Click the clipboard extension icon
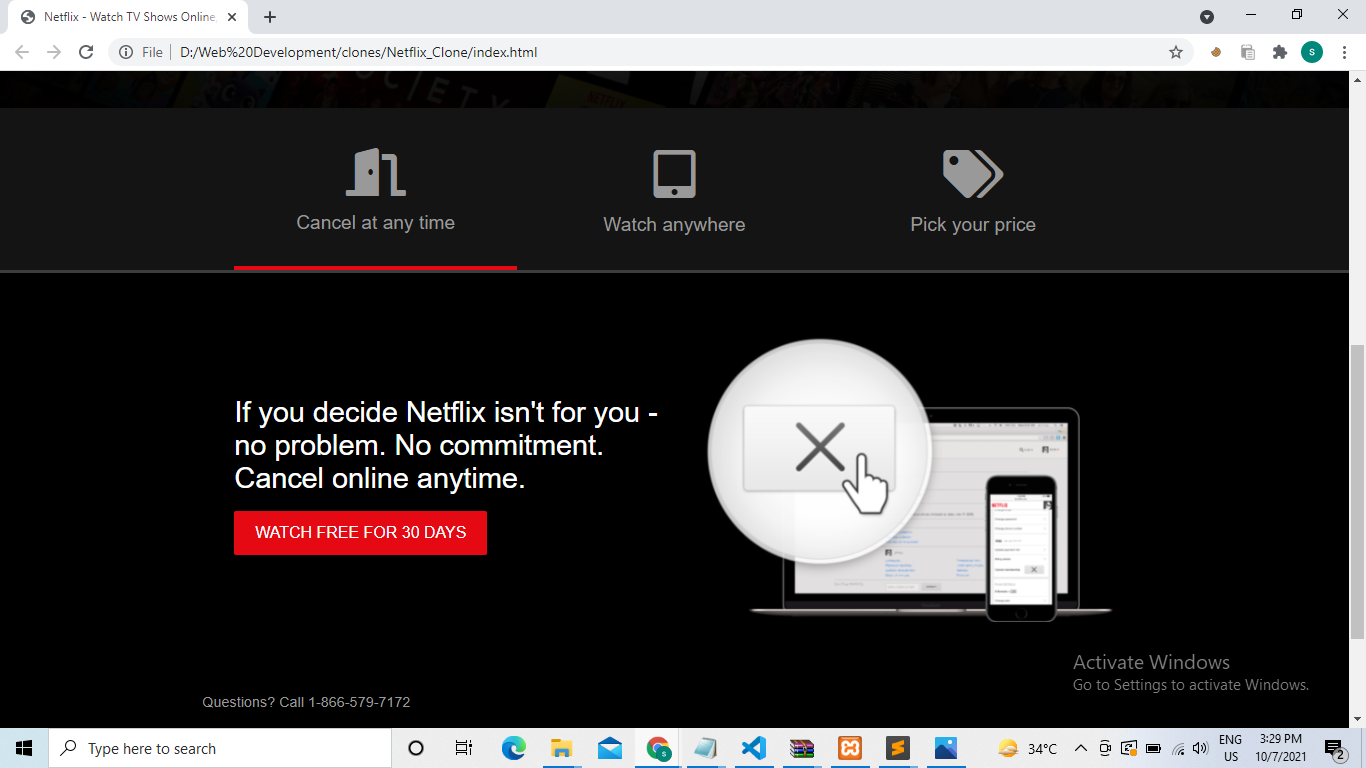 pyautogui.click(x=1247, y=51)
